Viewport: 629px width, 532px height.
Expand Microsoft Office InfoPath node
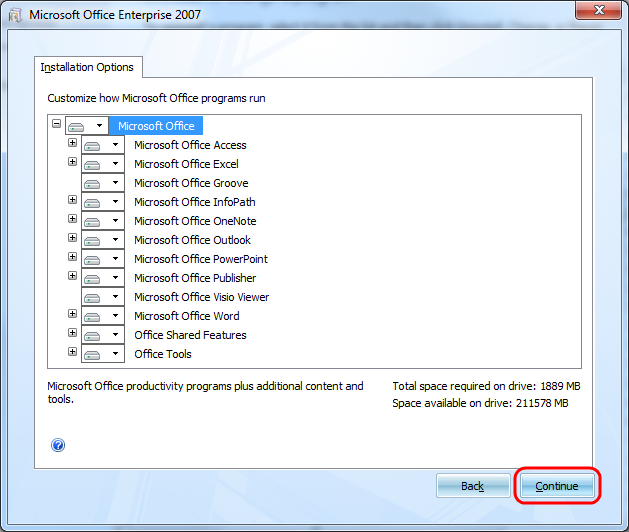pyautogui.click(x=72, y=199)
